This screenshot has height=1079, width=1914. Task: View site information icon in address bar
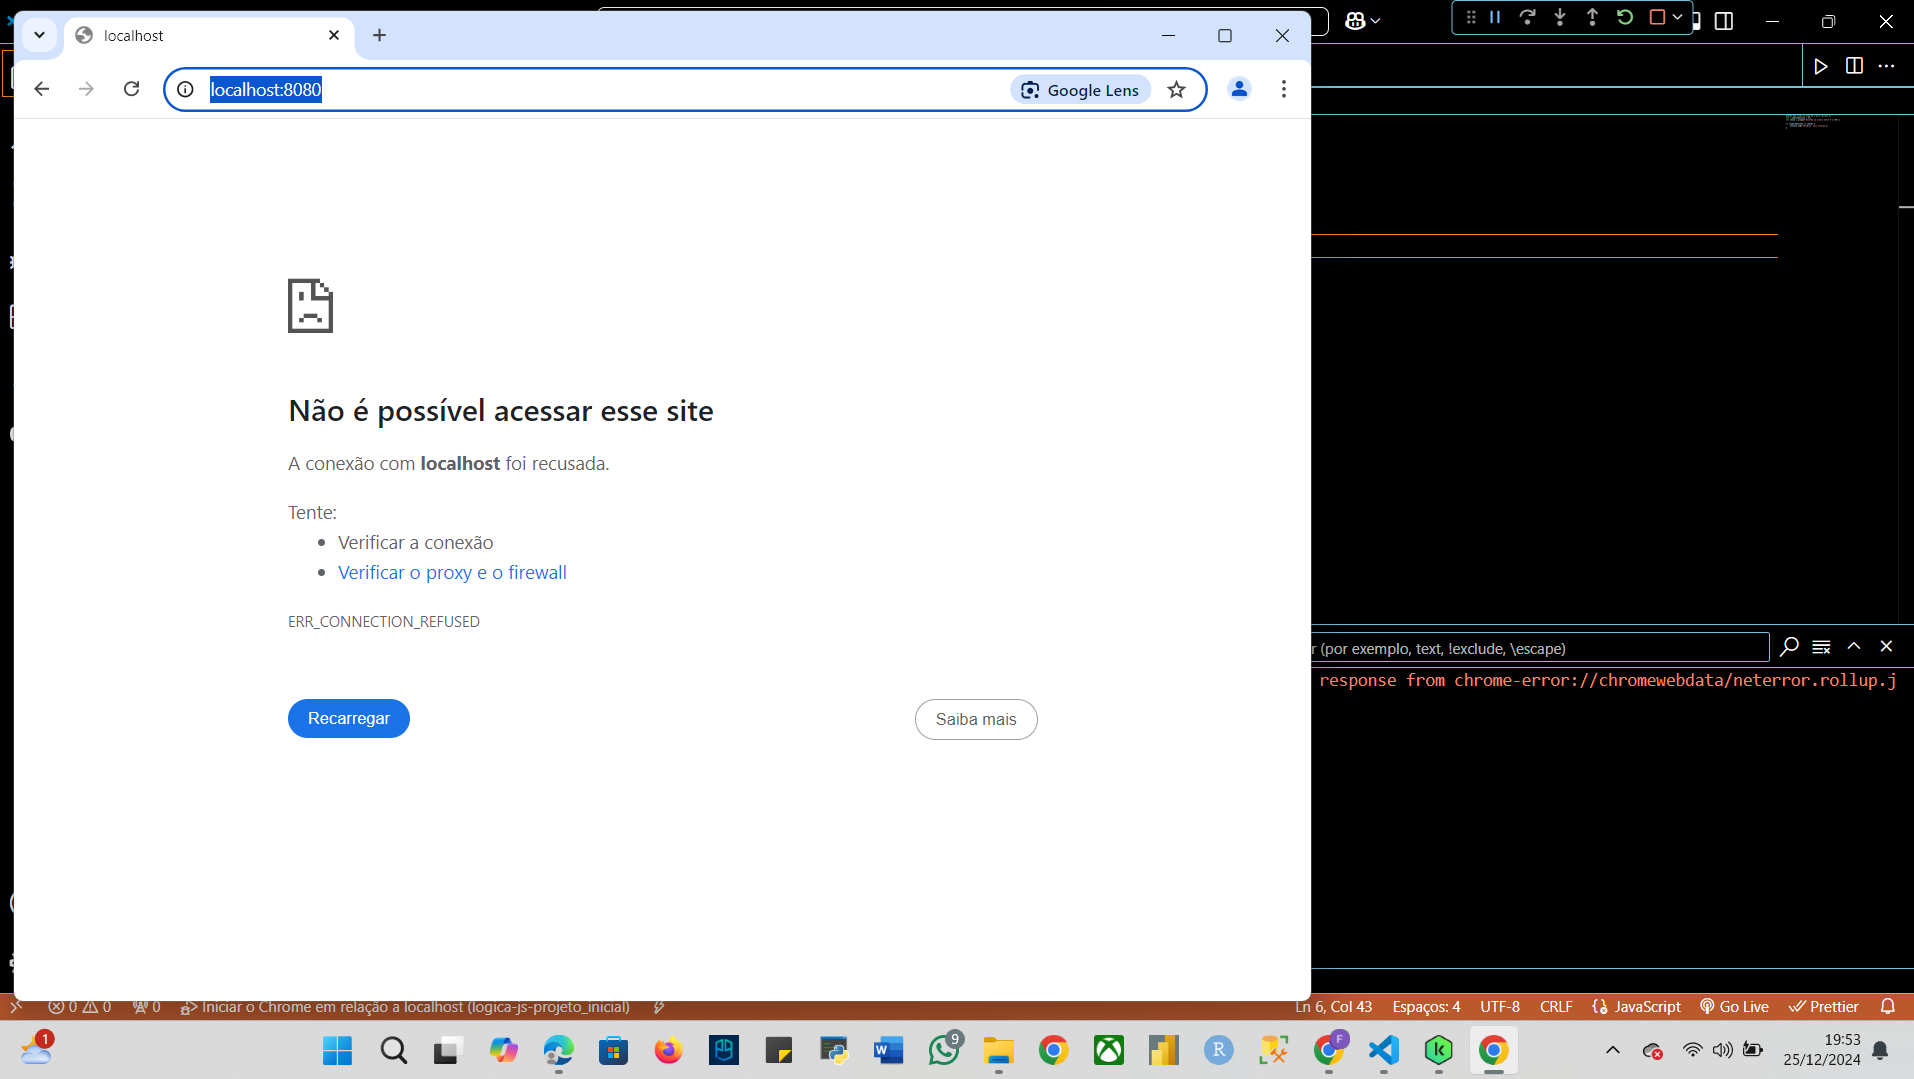[185, 89]
